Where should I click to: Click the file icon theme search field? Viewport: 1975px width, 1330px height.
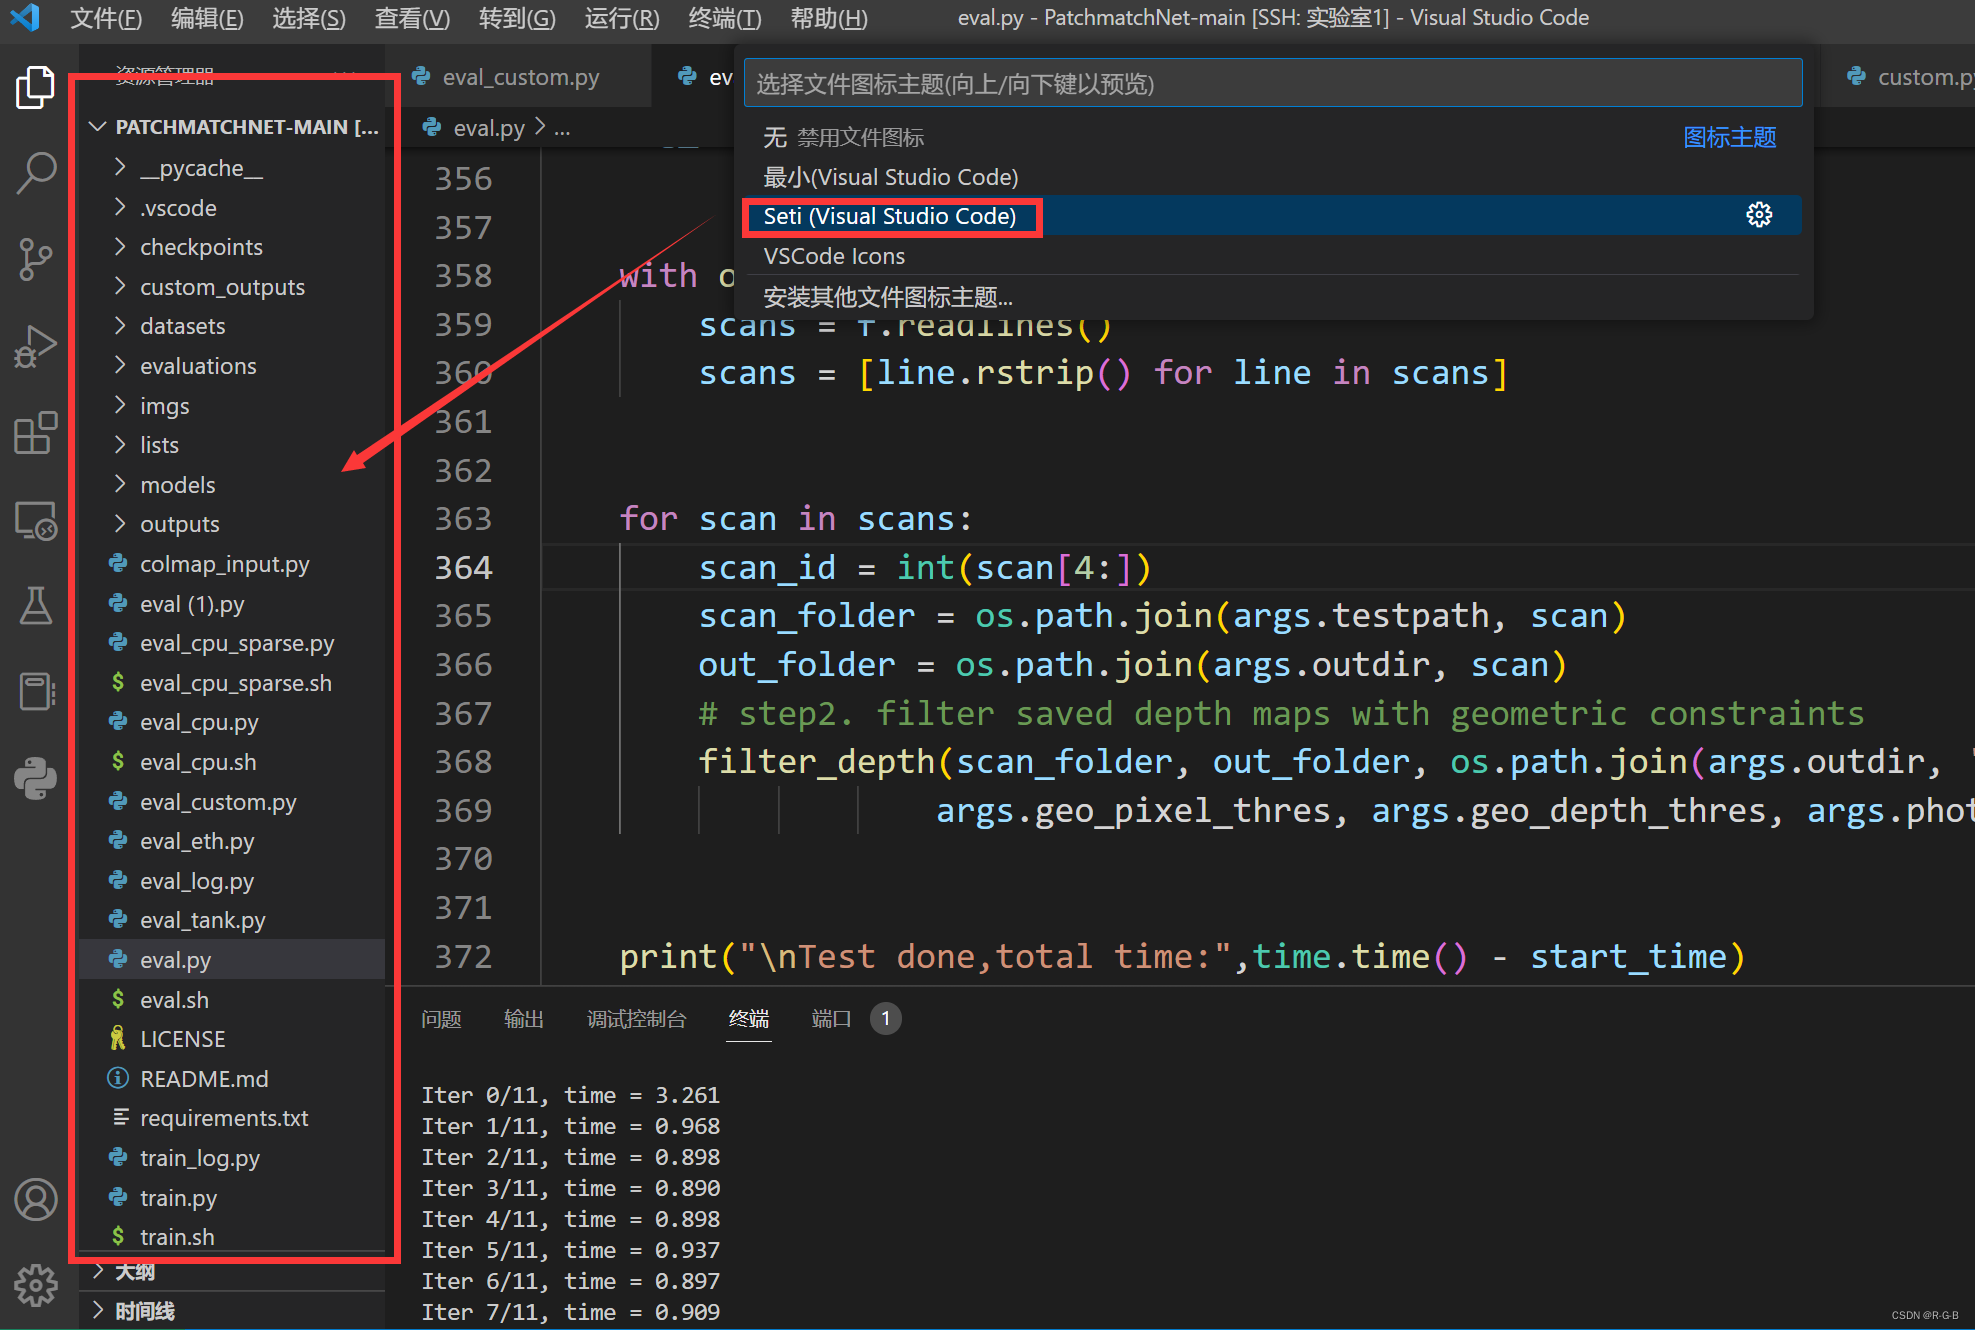tap(1272, 83)
